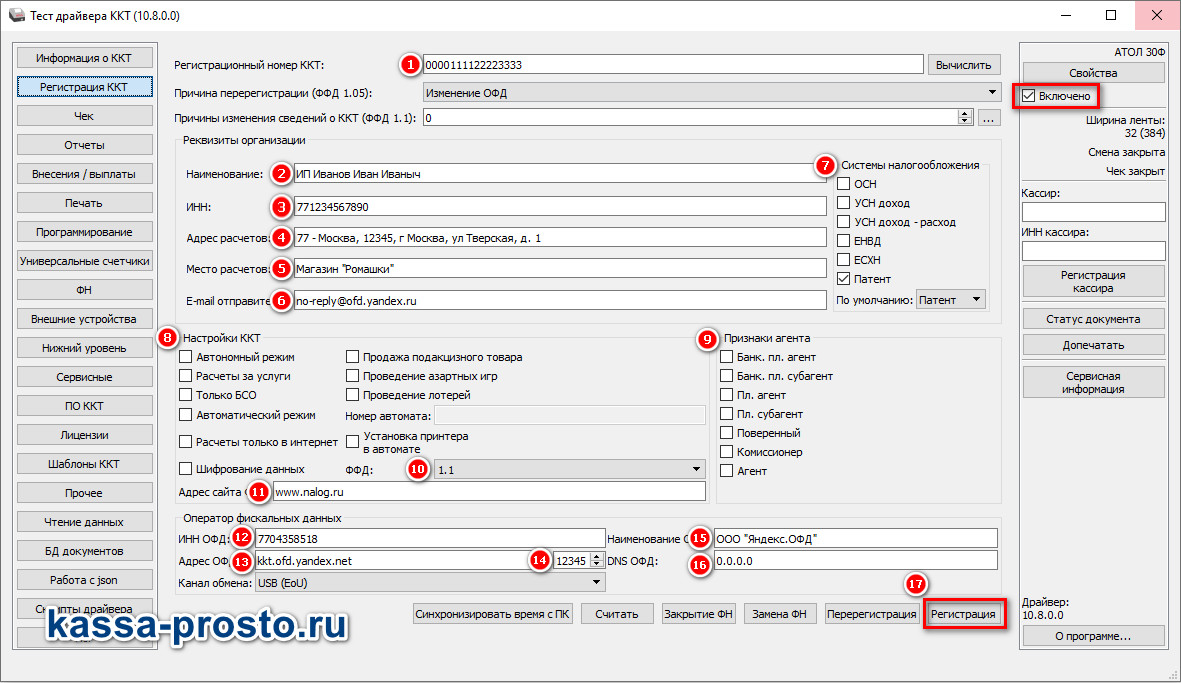Open 'По умолчанию' Патент dropdown
The height and width of the screenshot is (683, 1181).
(x=951, y=300)
